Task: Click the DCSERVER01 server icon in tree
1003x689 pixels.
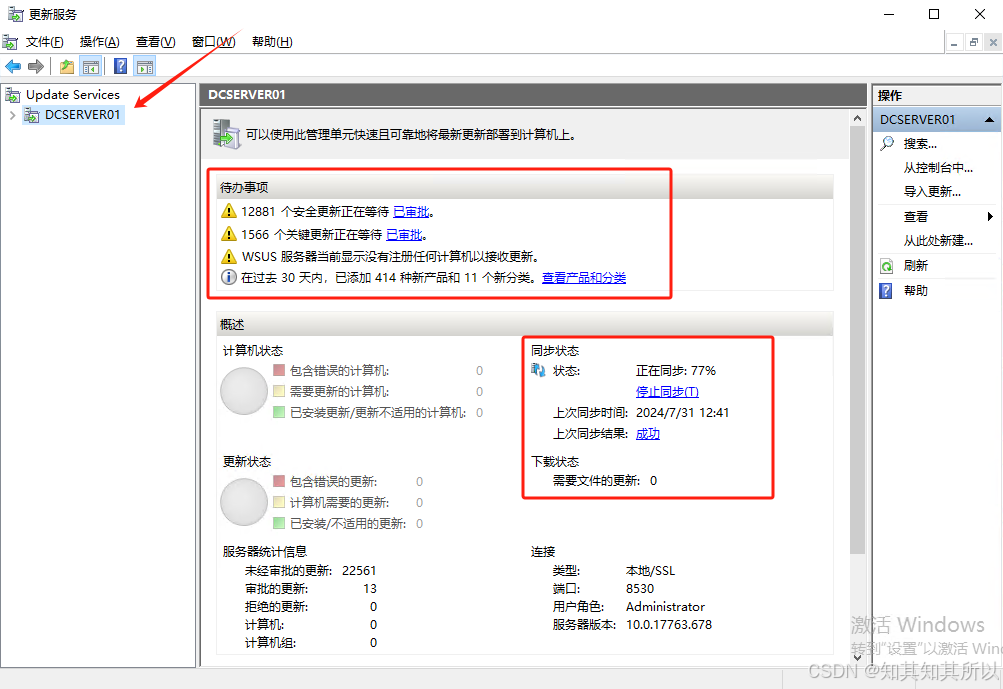Action: 32,115
